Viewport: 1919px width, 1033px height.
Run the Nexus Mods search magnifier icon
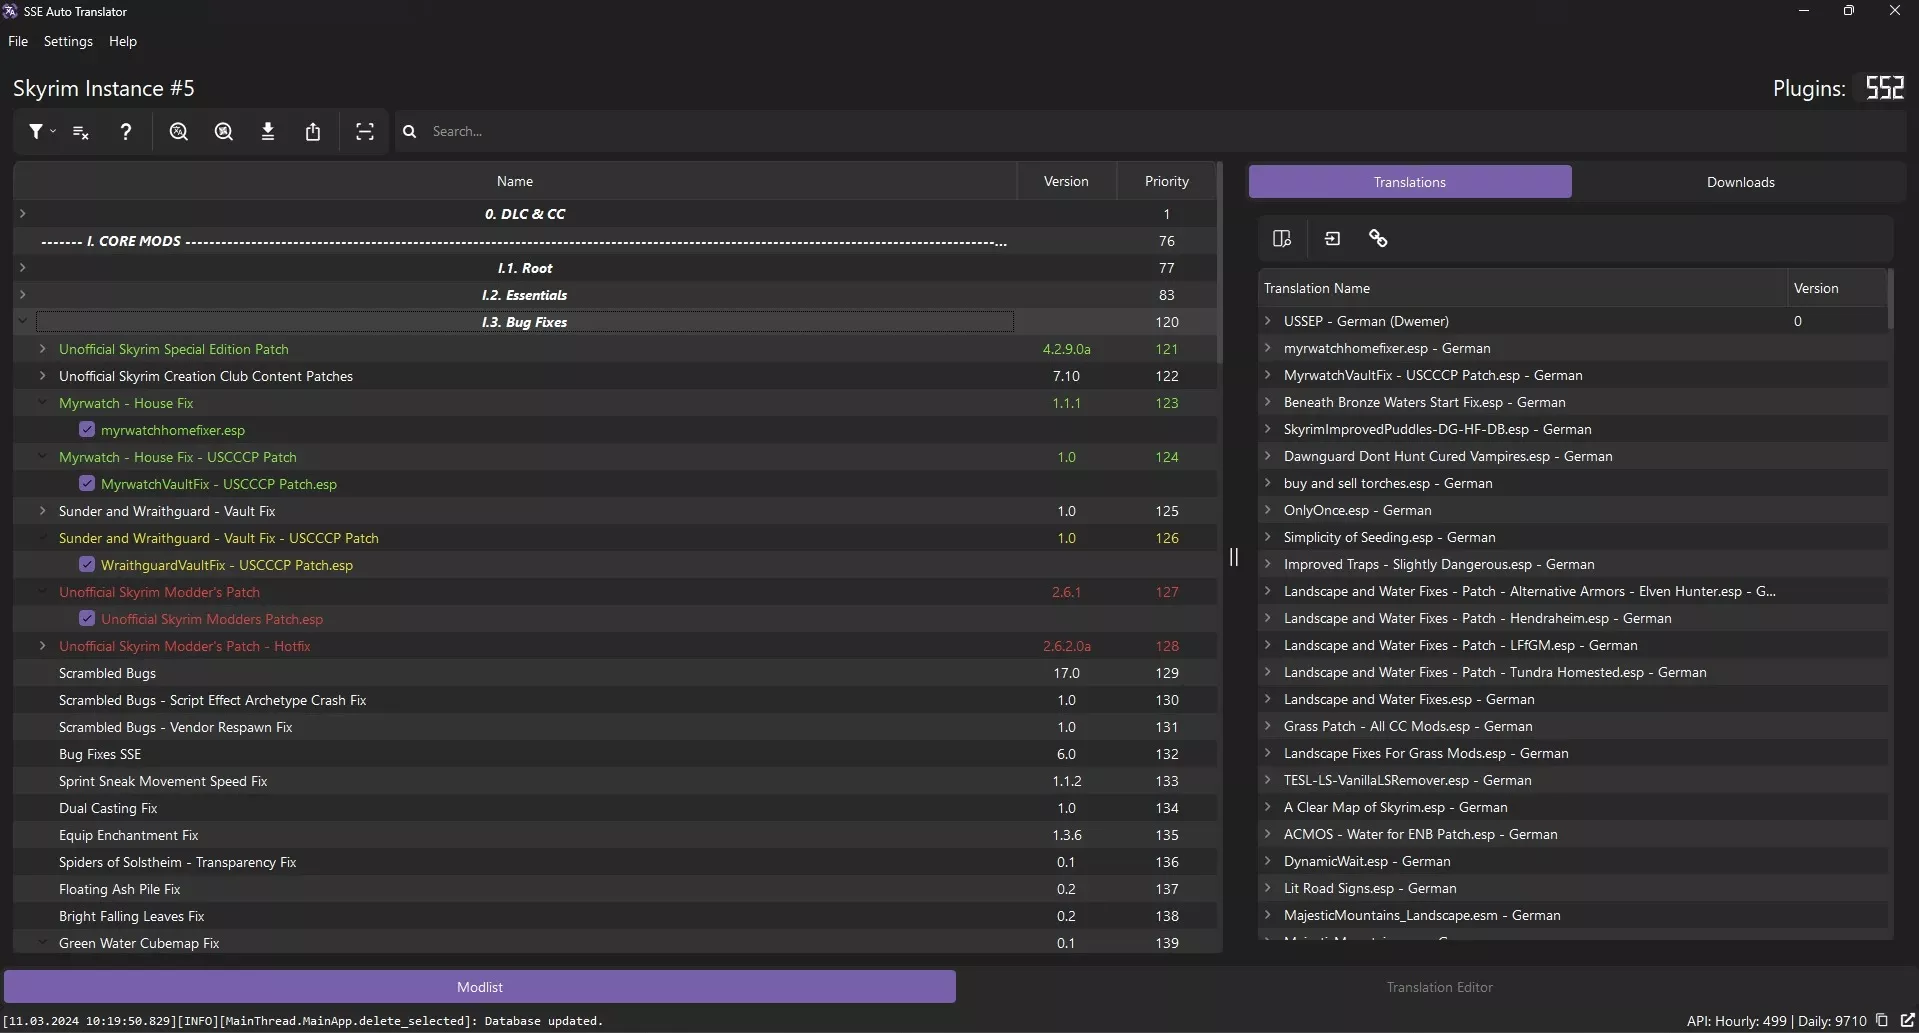(x=224, y=131)
